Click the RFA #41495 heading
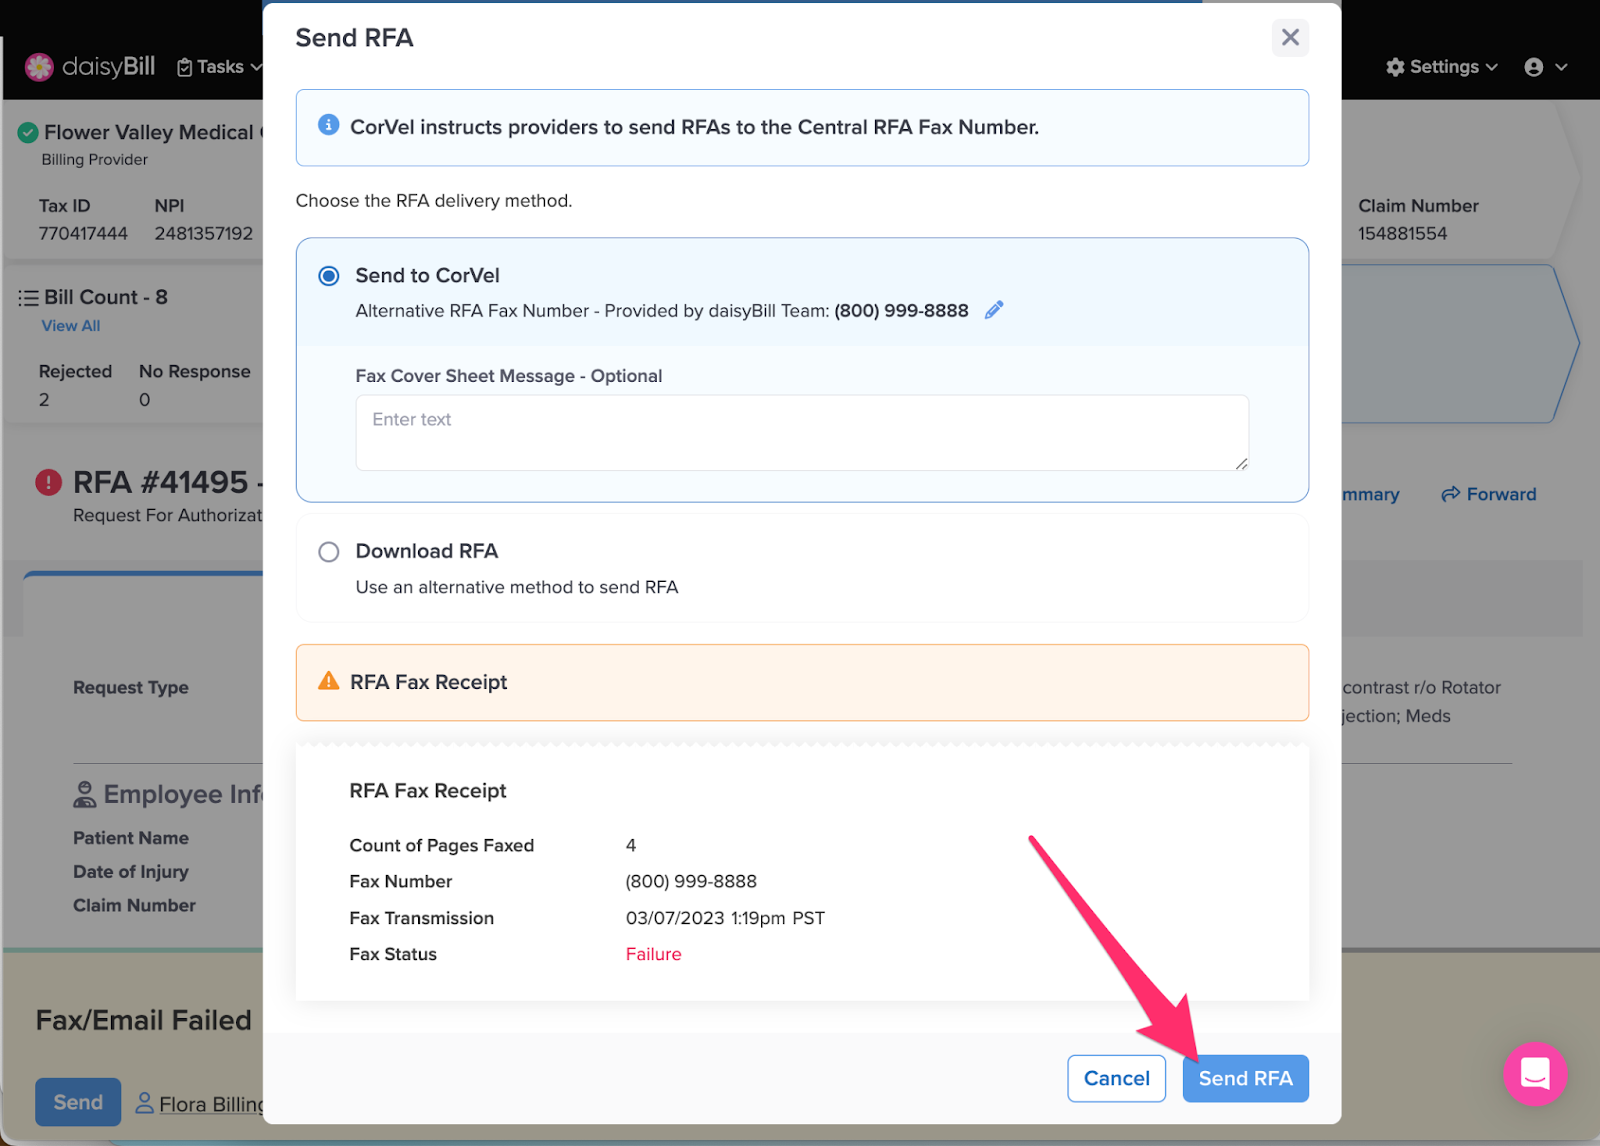The image size is (1600, 1146). (x=160, y=482)
